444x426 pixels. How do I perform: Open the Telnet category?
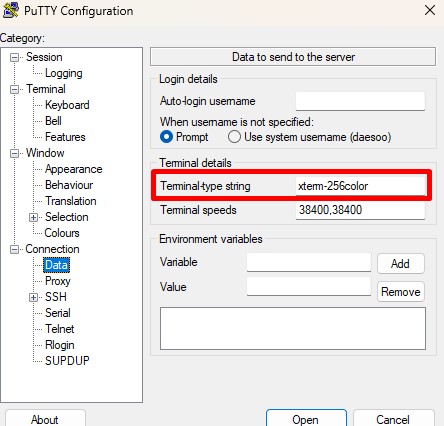click(60, 329)
